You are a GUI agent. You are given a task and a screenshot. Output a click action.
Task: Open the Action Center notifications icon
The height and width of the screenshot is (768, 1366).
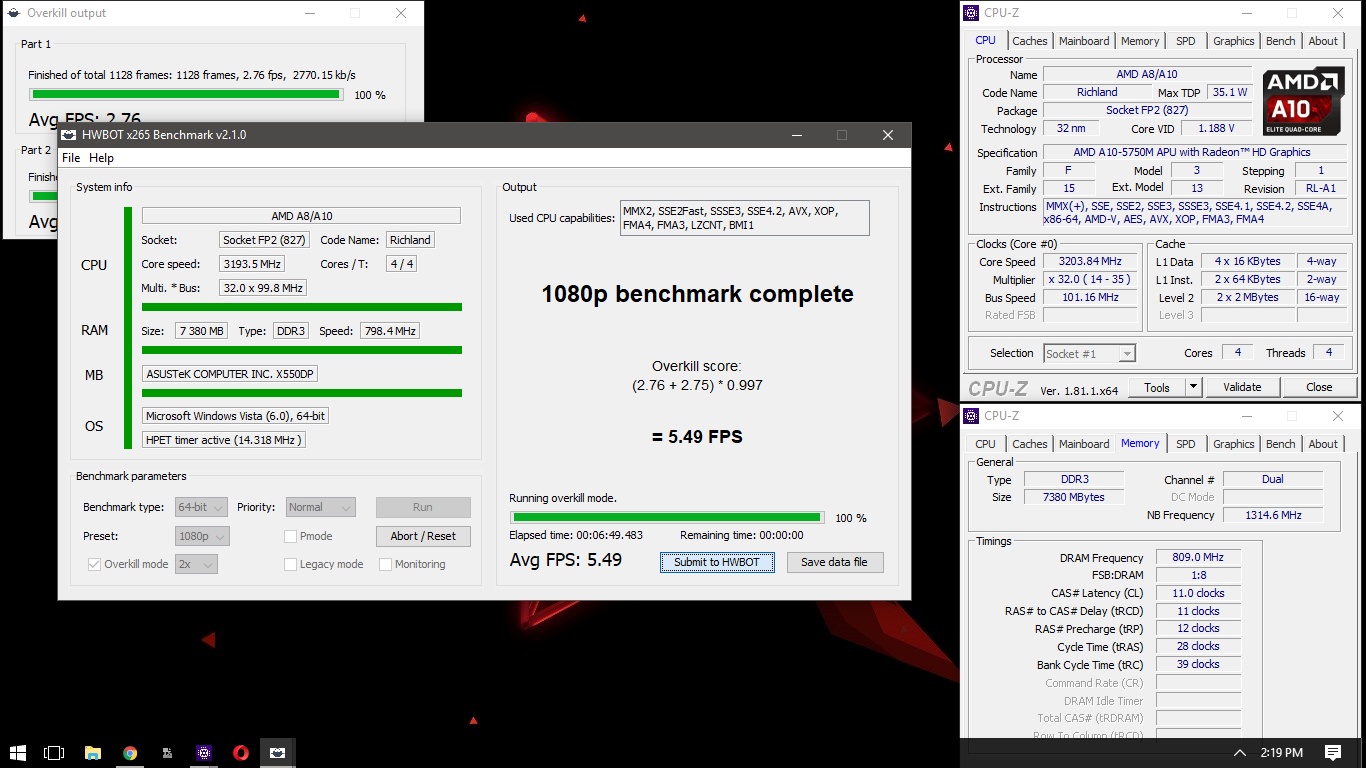click(x=1333, y=753)
